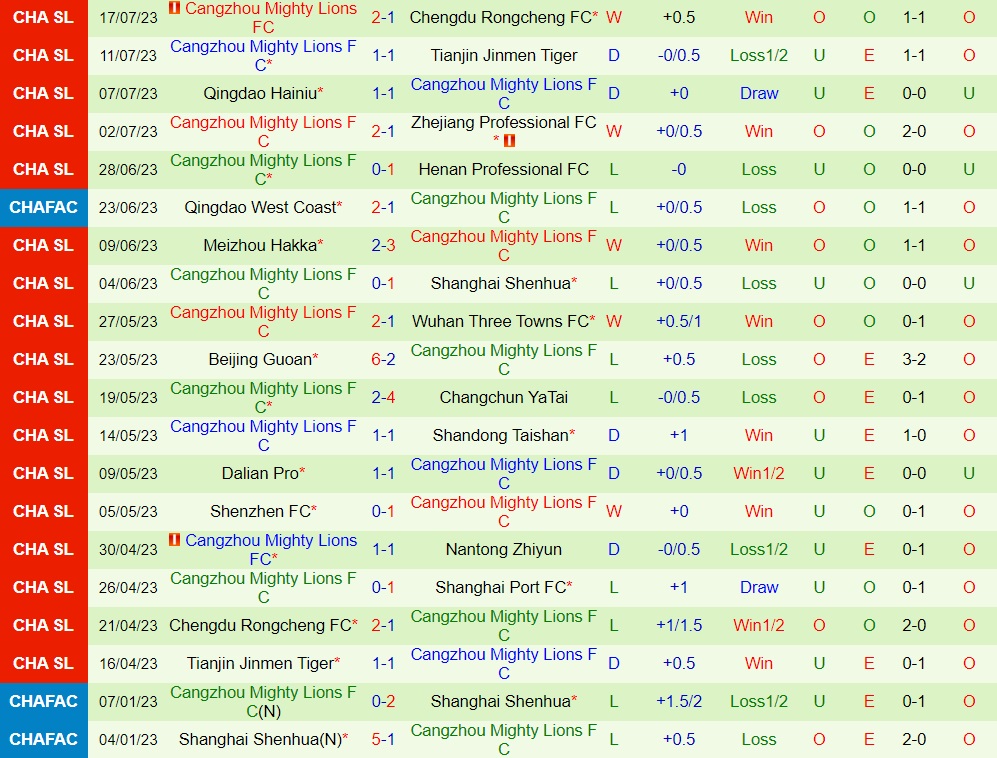997x758 pixels.
Task: Open Henan Professional FC team link
Action: 504,169
